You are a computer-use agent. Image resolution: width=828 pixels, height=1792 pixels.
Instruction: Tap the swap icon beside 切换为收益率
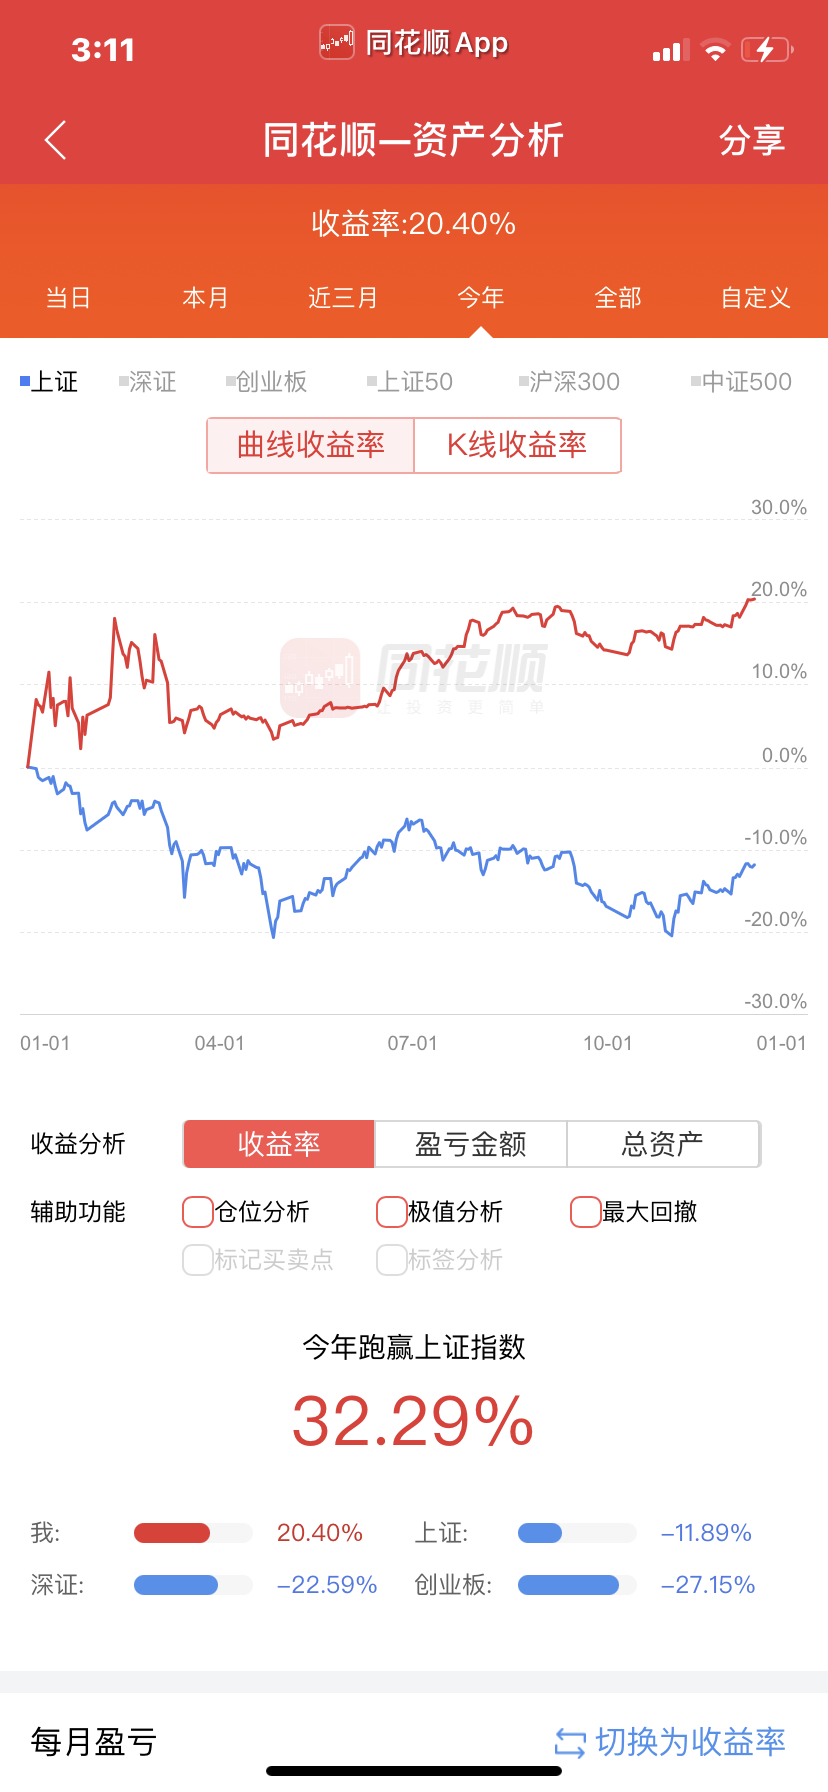pyautogui.click(x=570, y=1743)
